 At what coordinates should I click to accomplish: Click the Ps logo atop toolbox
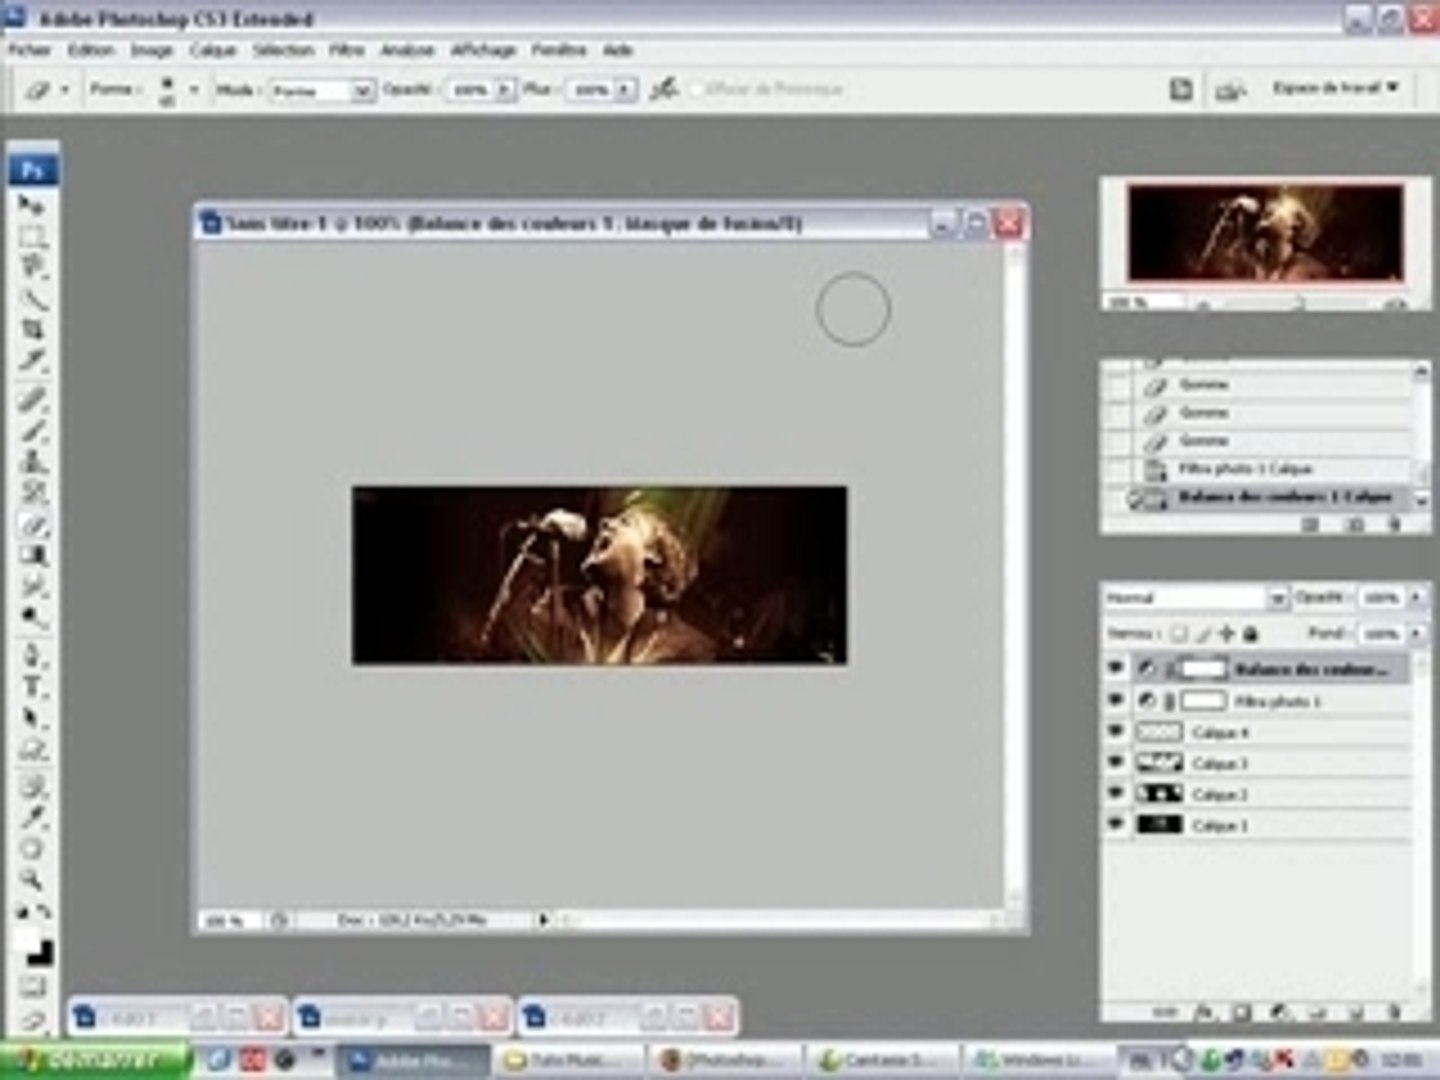[x=33, y=170]
